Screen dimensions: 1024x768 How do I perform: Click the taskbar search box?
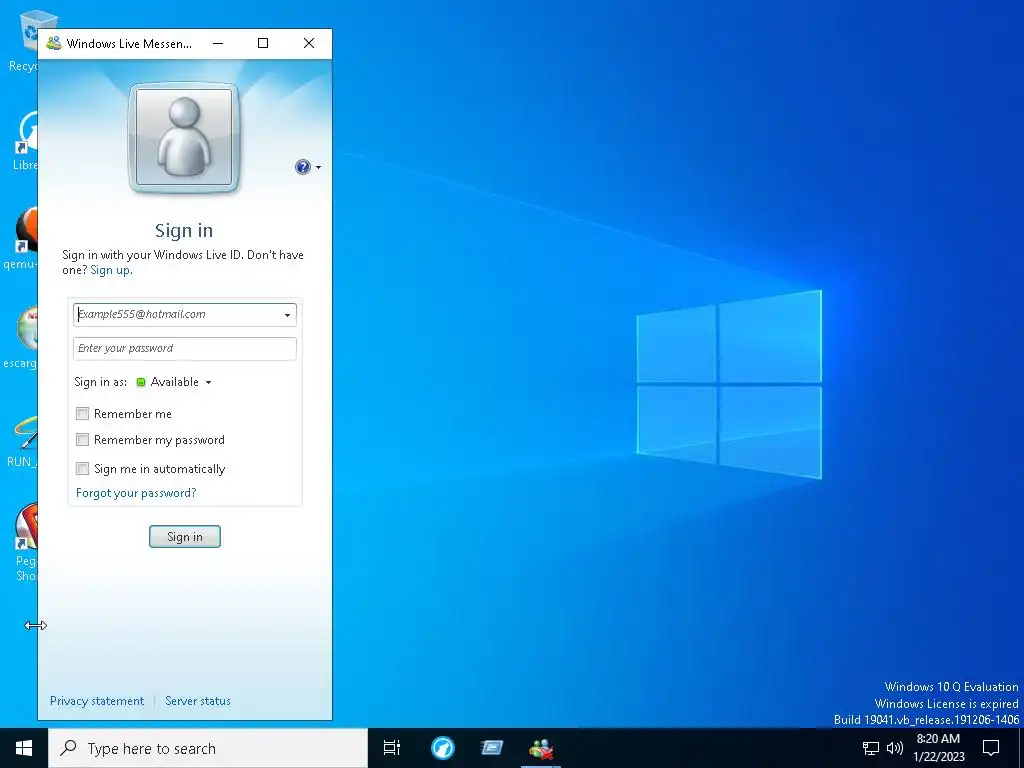pos(208,748)
